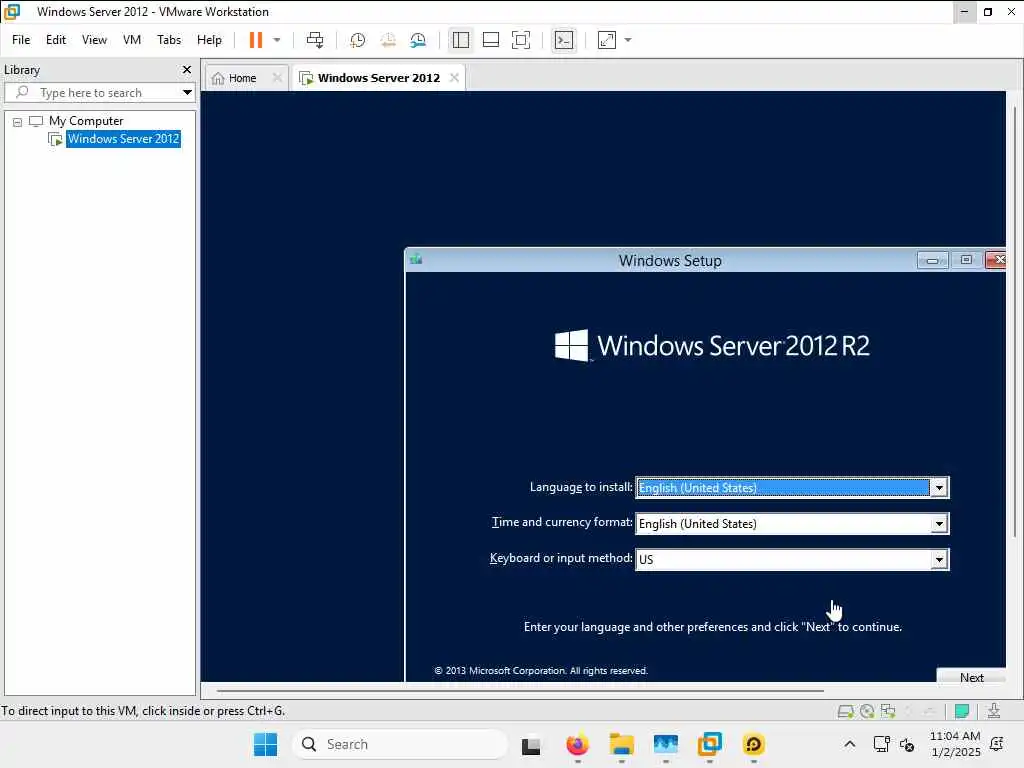1024x768 pixels.
Task: Close the Library panel
Action: click(187, 69)
